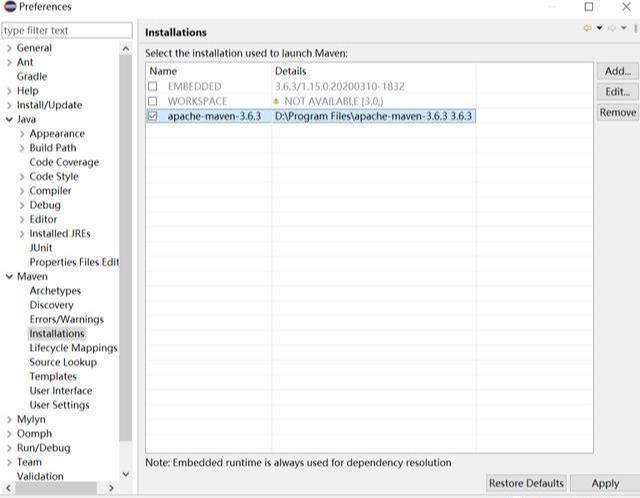Expand the Compiler node
The width and height of the screenshot is (640, 498).
(x=22, y=191)
